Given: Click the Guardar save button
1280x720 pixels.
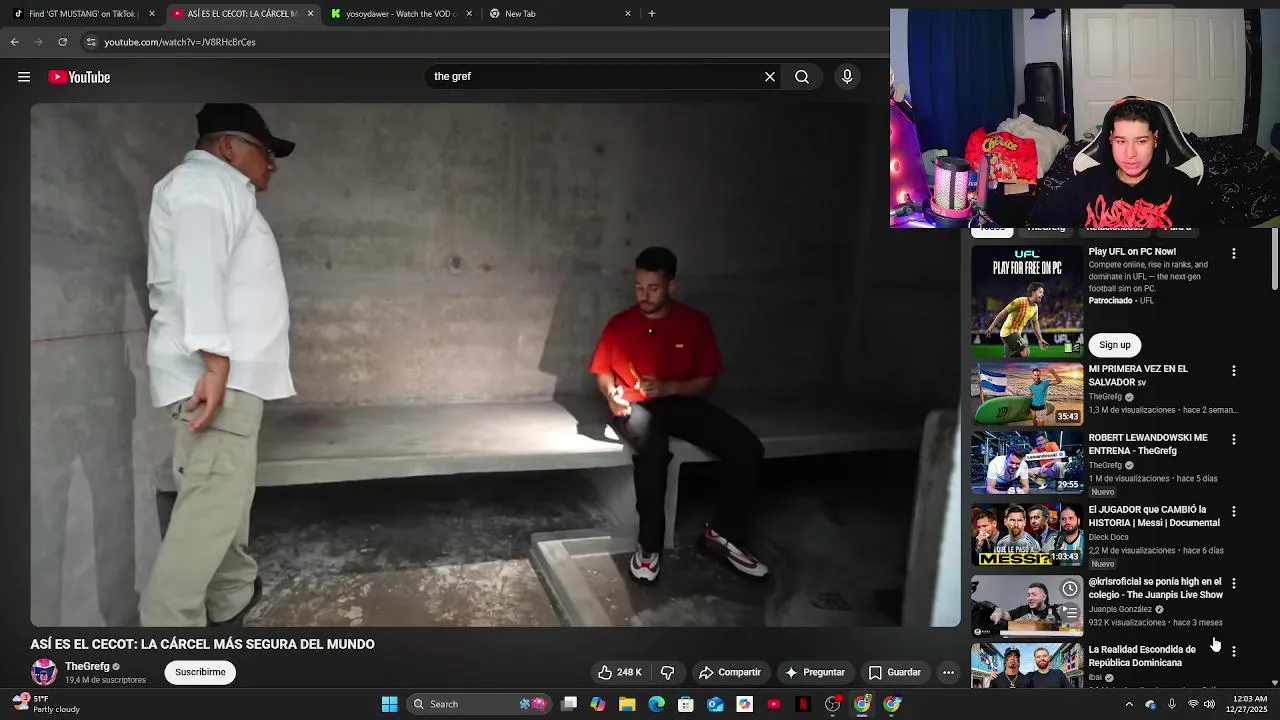Looking at the screenshot, I should tap(894, 672).
